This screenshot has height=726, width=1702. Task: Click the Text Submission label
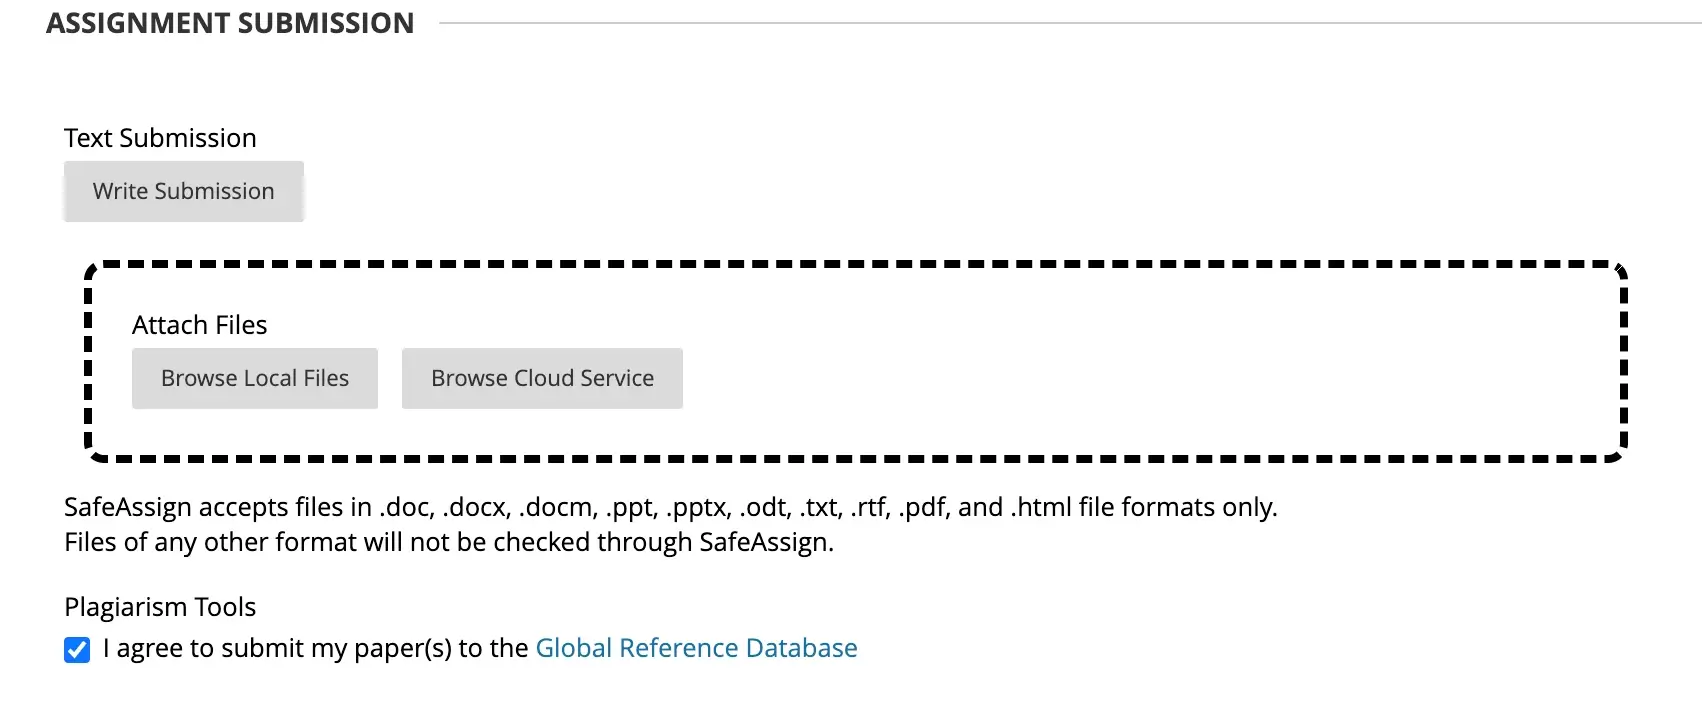click(160, 137)
